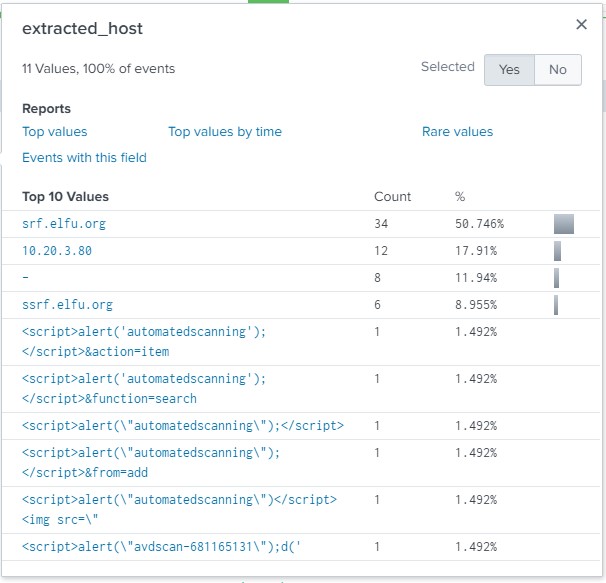This screenshot has width=606, height=583.
Task: Open Top values by time report
Action: coord(225,132)
